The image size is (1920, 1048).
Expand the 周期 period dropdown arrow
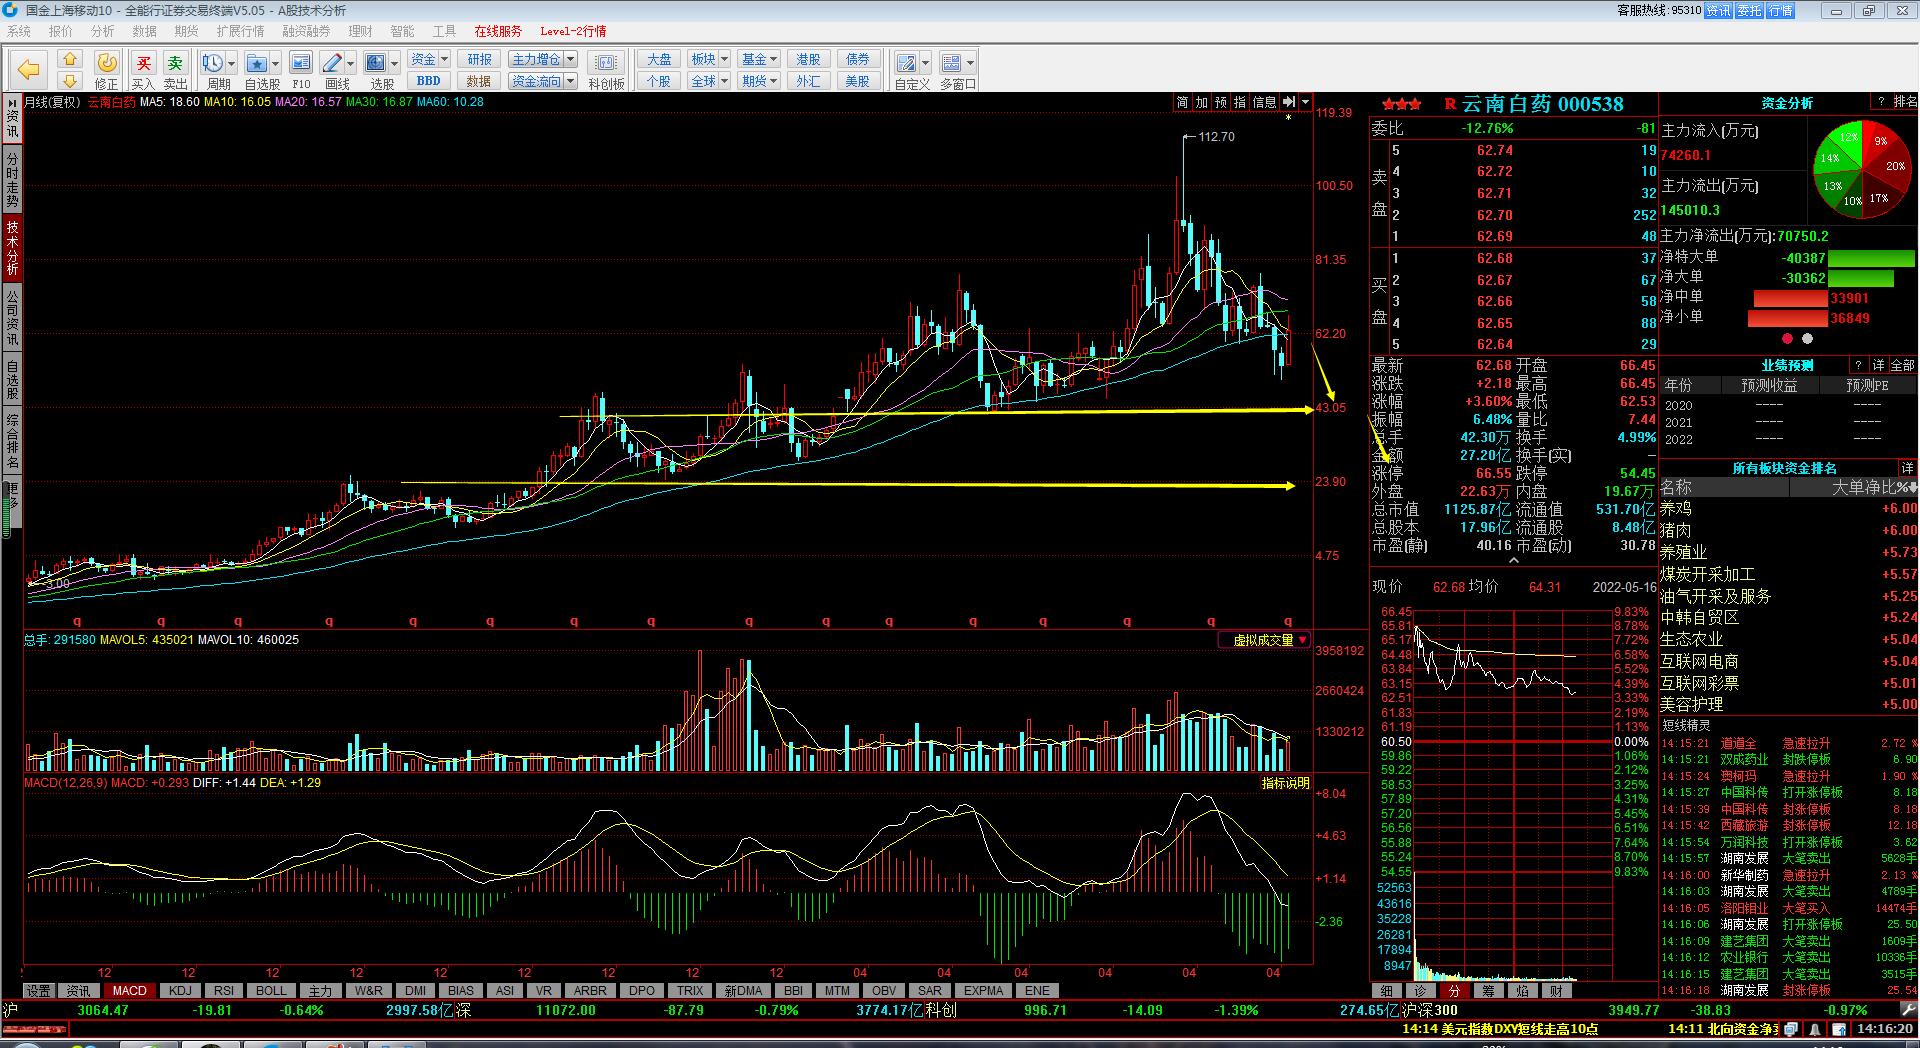(x=232, y=64)
